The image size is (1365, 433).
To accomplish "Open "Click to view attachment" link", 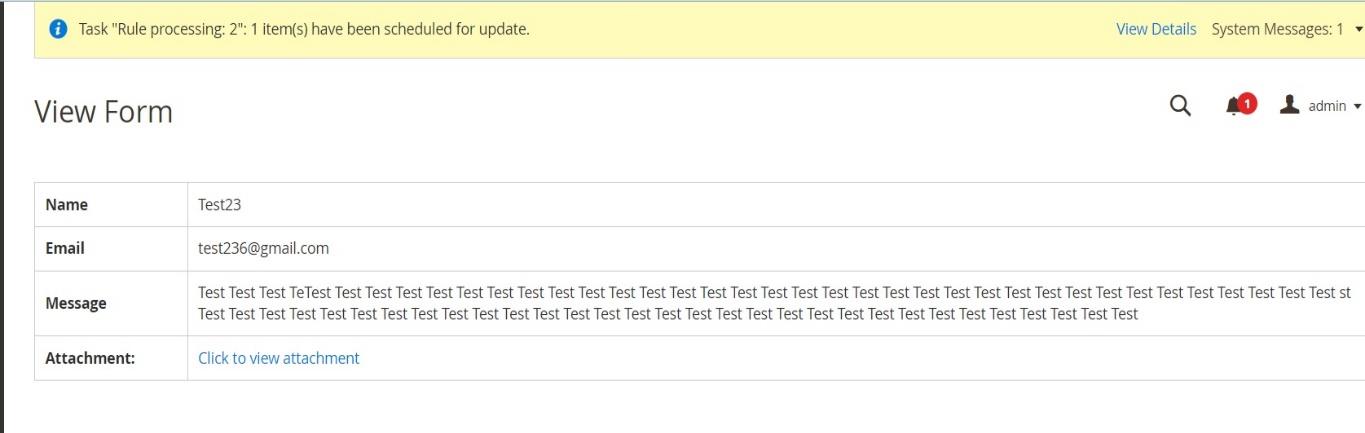I will tap(279, 358).
